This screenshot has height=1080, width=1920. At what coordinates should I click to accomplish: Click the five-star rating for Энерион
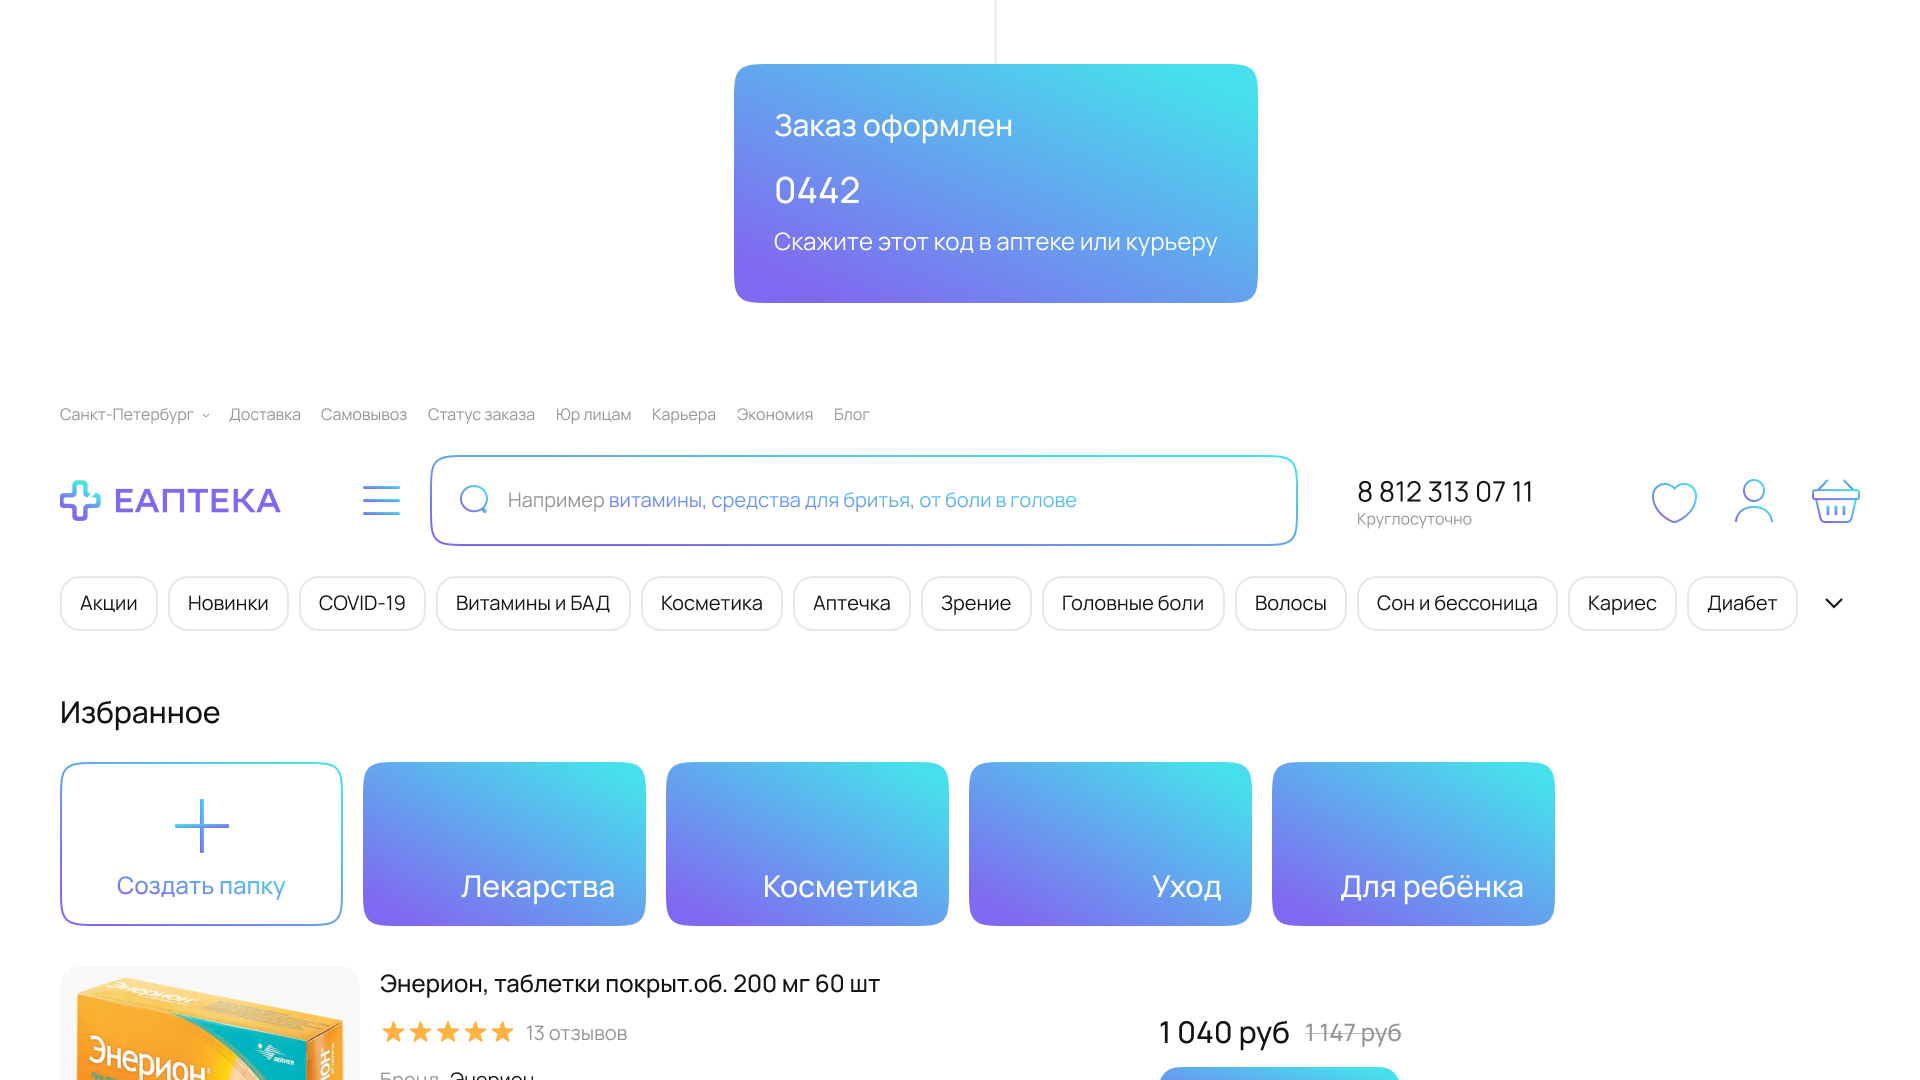tap(447, 1032)
